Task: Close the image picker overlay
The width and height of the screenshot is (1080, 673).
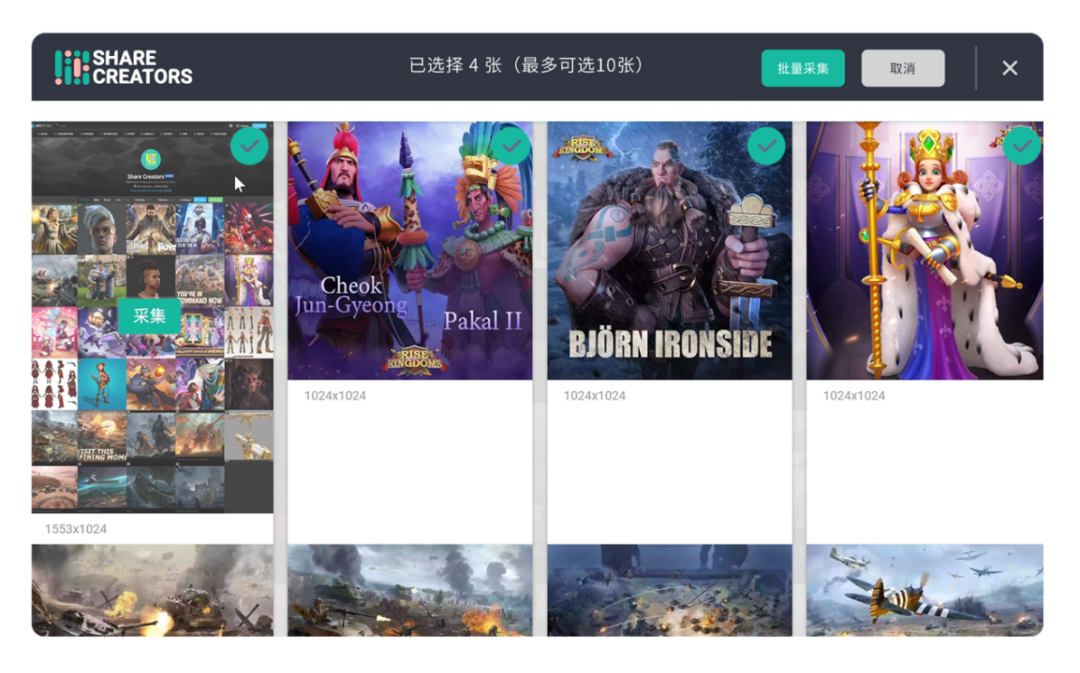Action: coord(1010,68)
